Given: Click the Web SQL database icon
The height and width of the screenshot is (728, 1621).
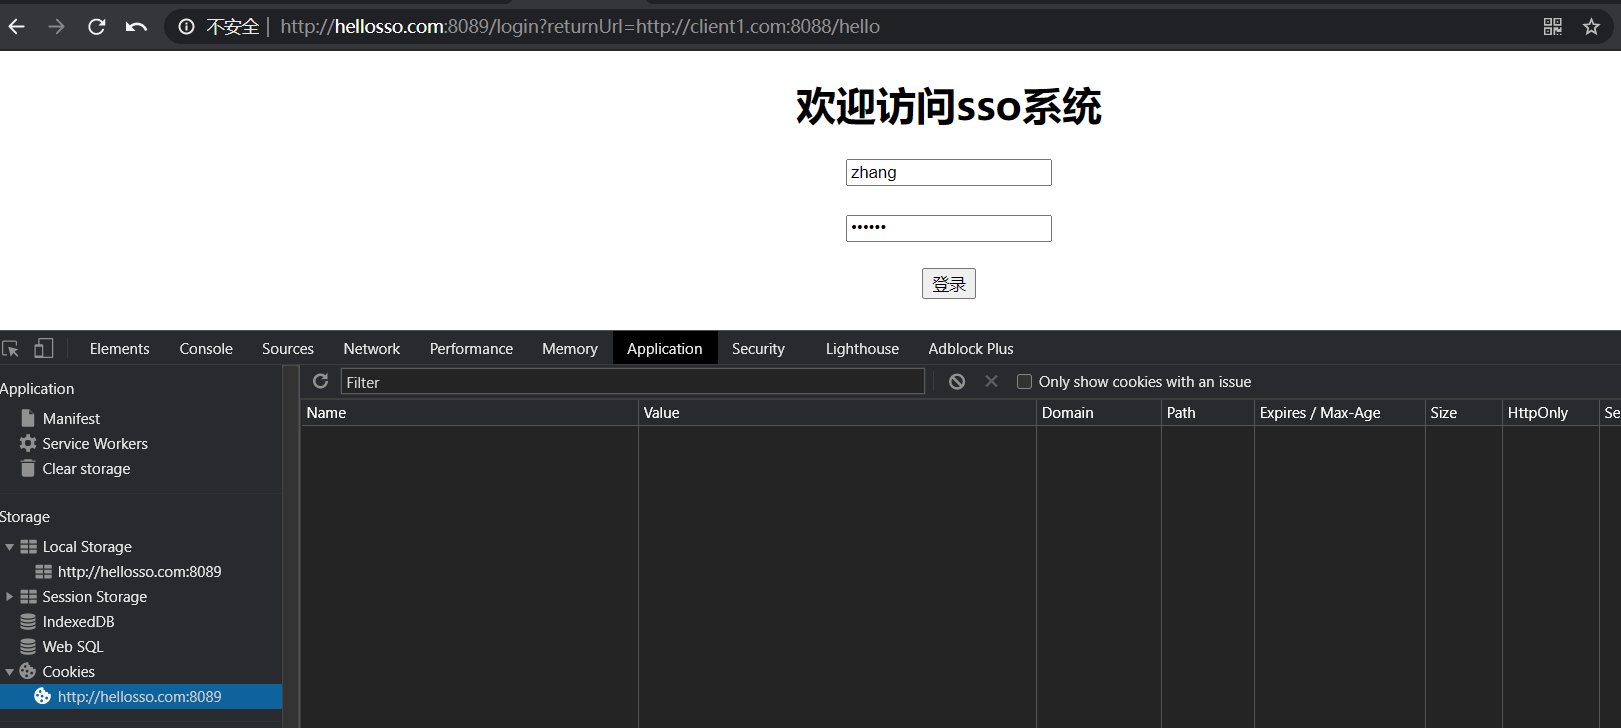Looking at the screenshot, I should tap(28, 646).
